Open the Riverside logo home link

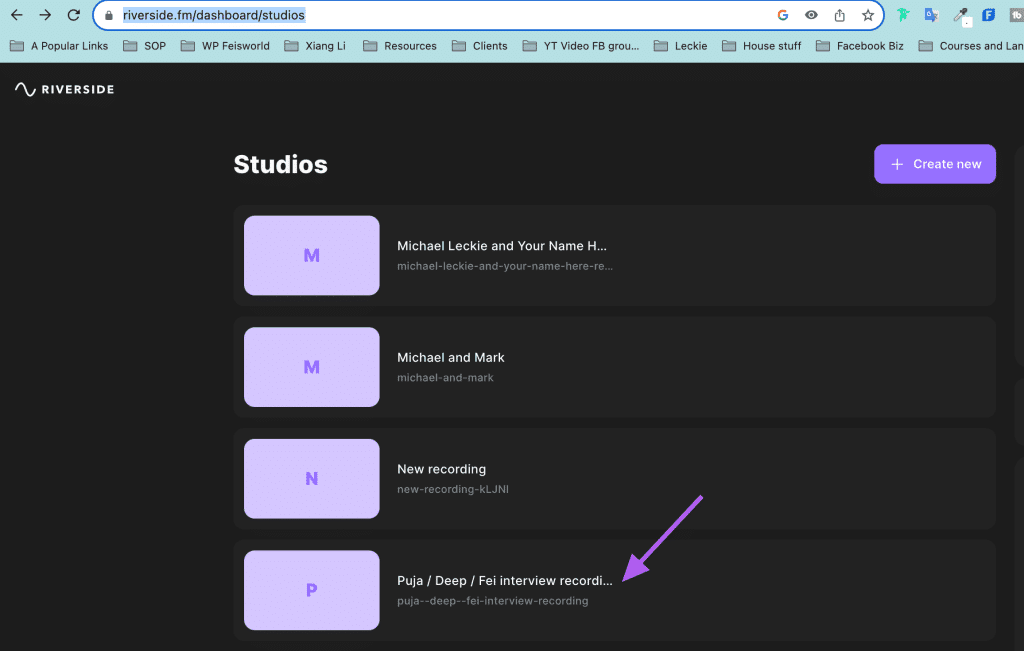tap(65, 89)
